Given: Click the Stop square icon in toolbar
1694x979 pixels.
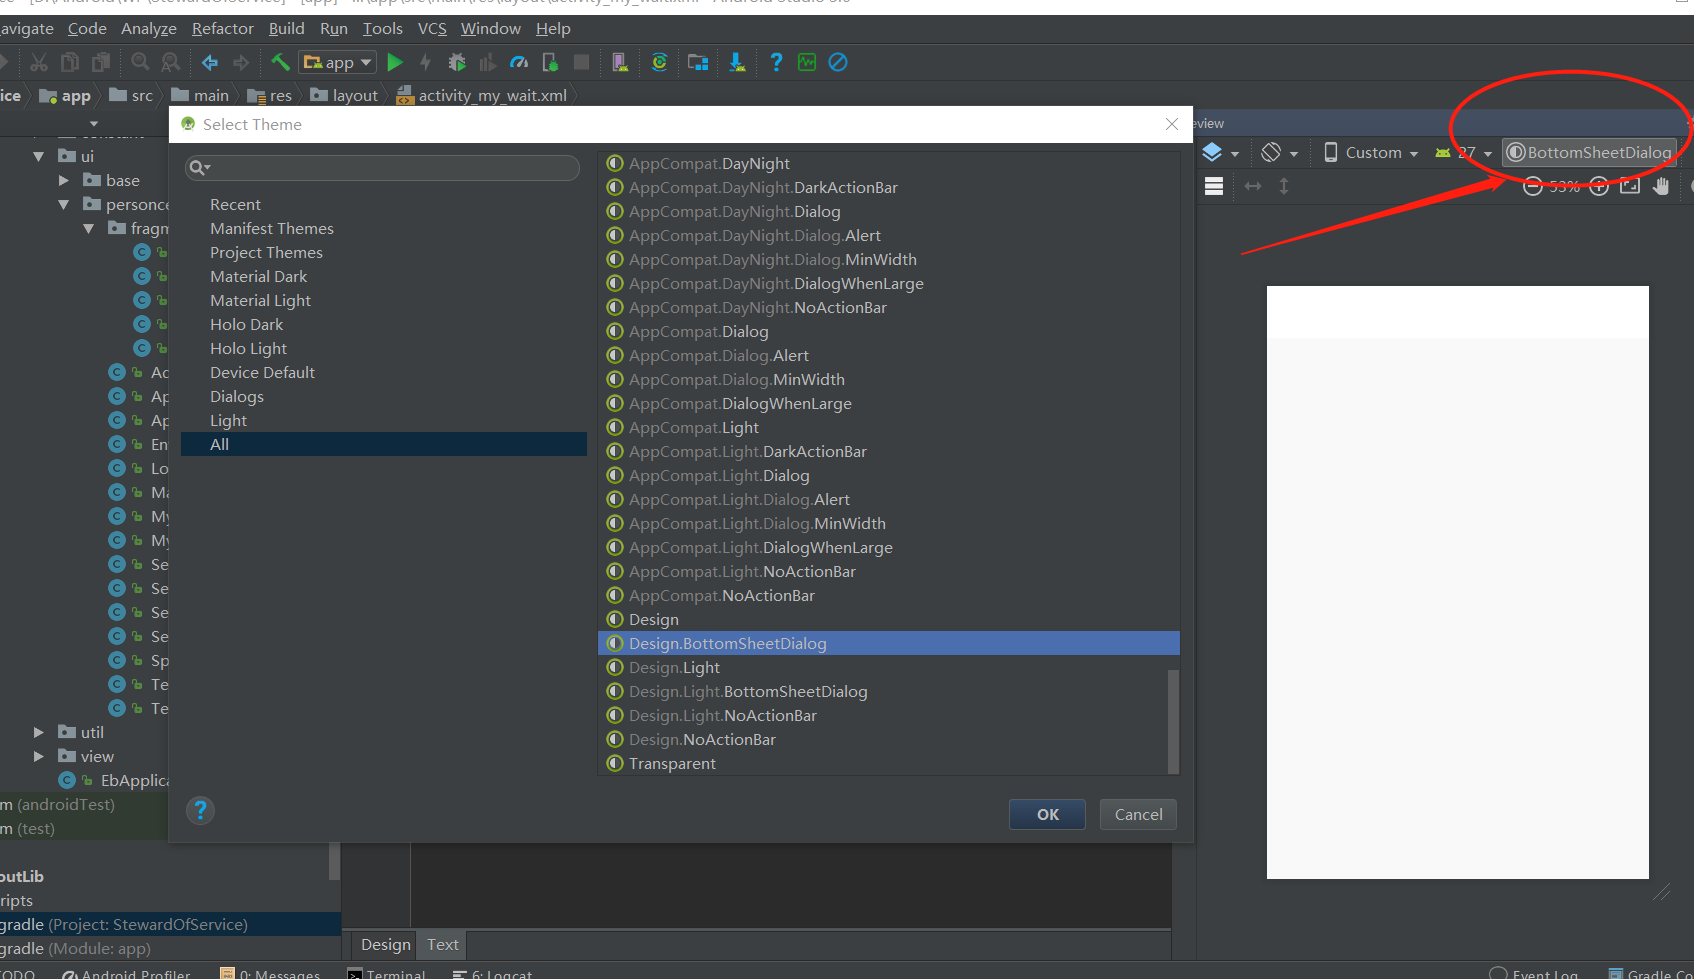Looking at the screenshot, I should point(581,62).
